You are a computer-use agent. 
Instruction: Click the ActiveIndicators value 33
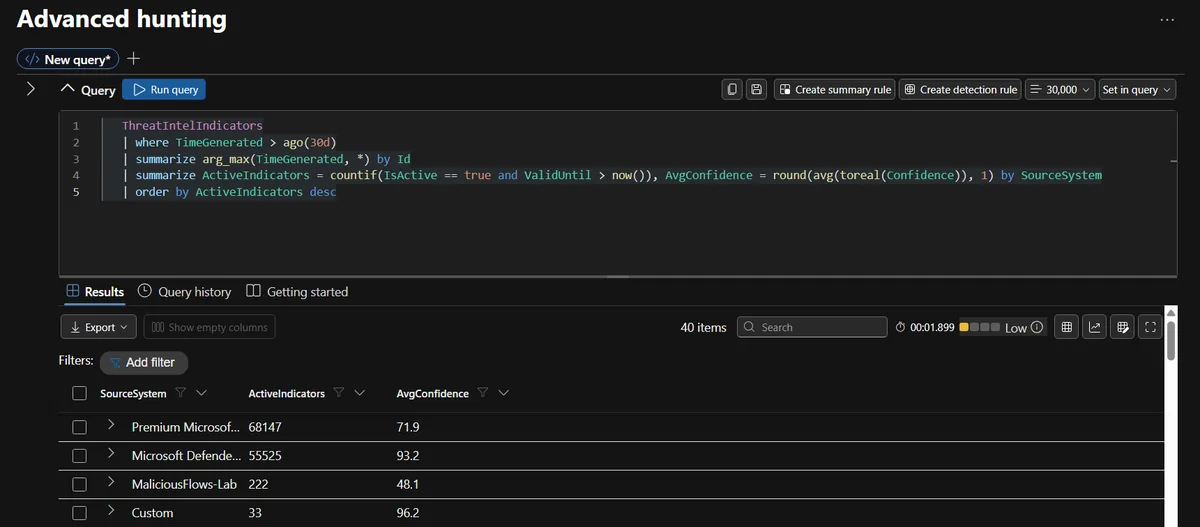(x=255, y=513)
